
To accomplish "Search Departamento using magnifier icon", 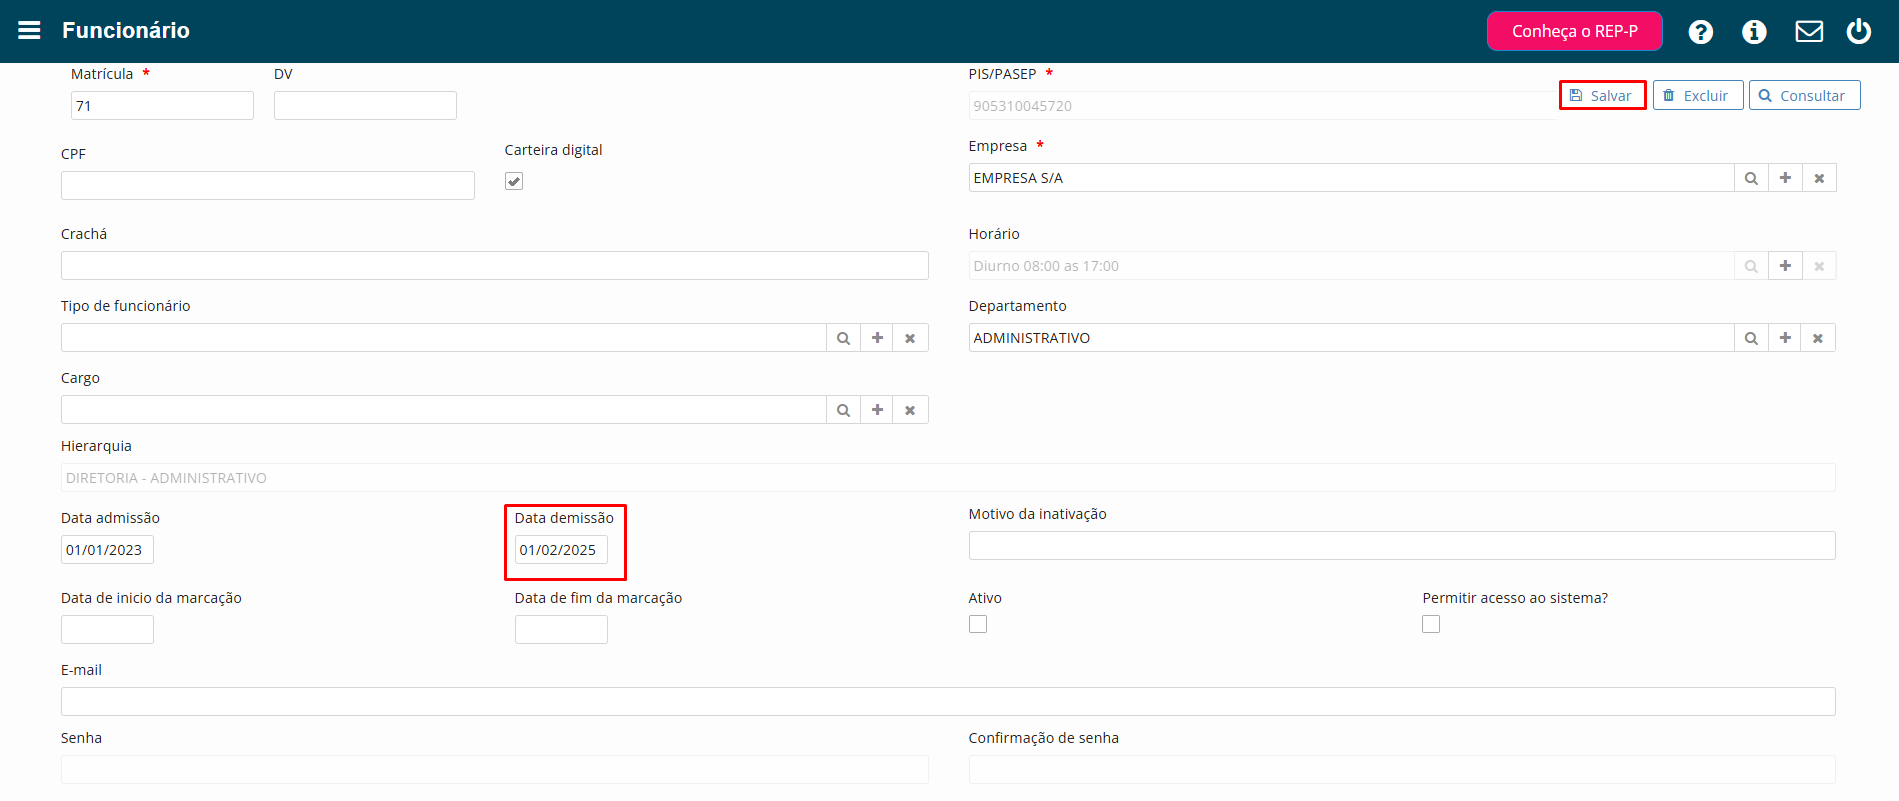I will point(1751,338).
